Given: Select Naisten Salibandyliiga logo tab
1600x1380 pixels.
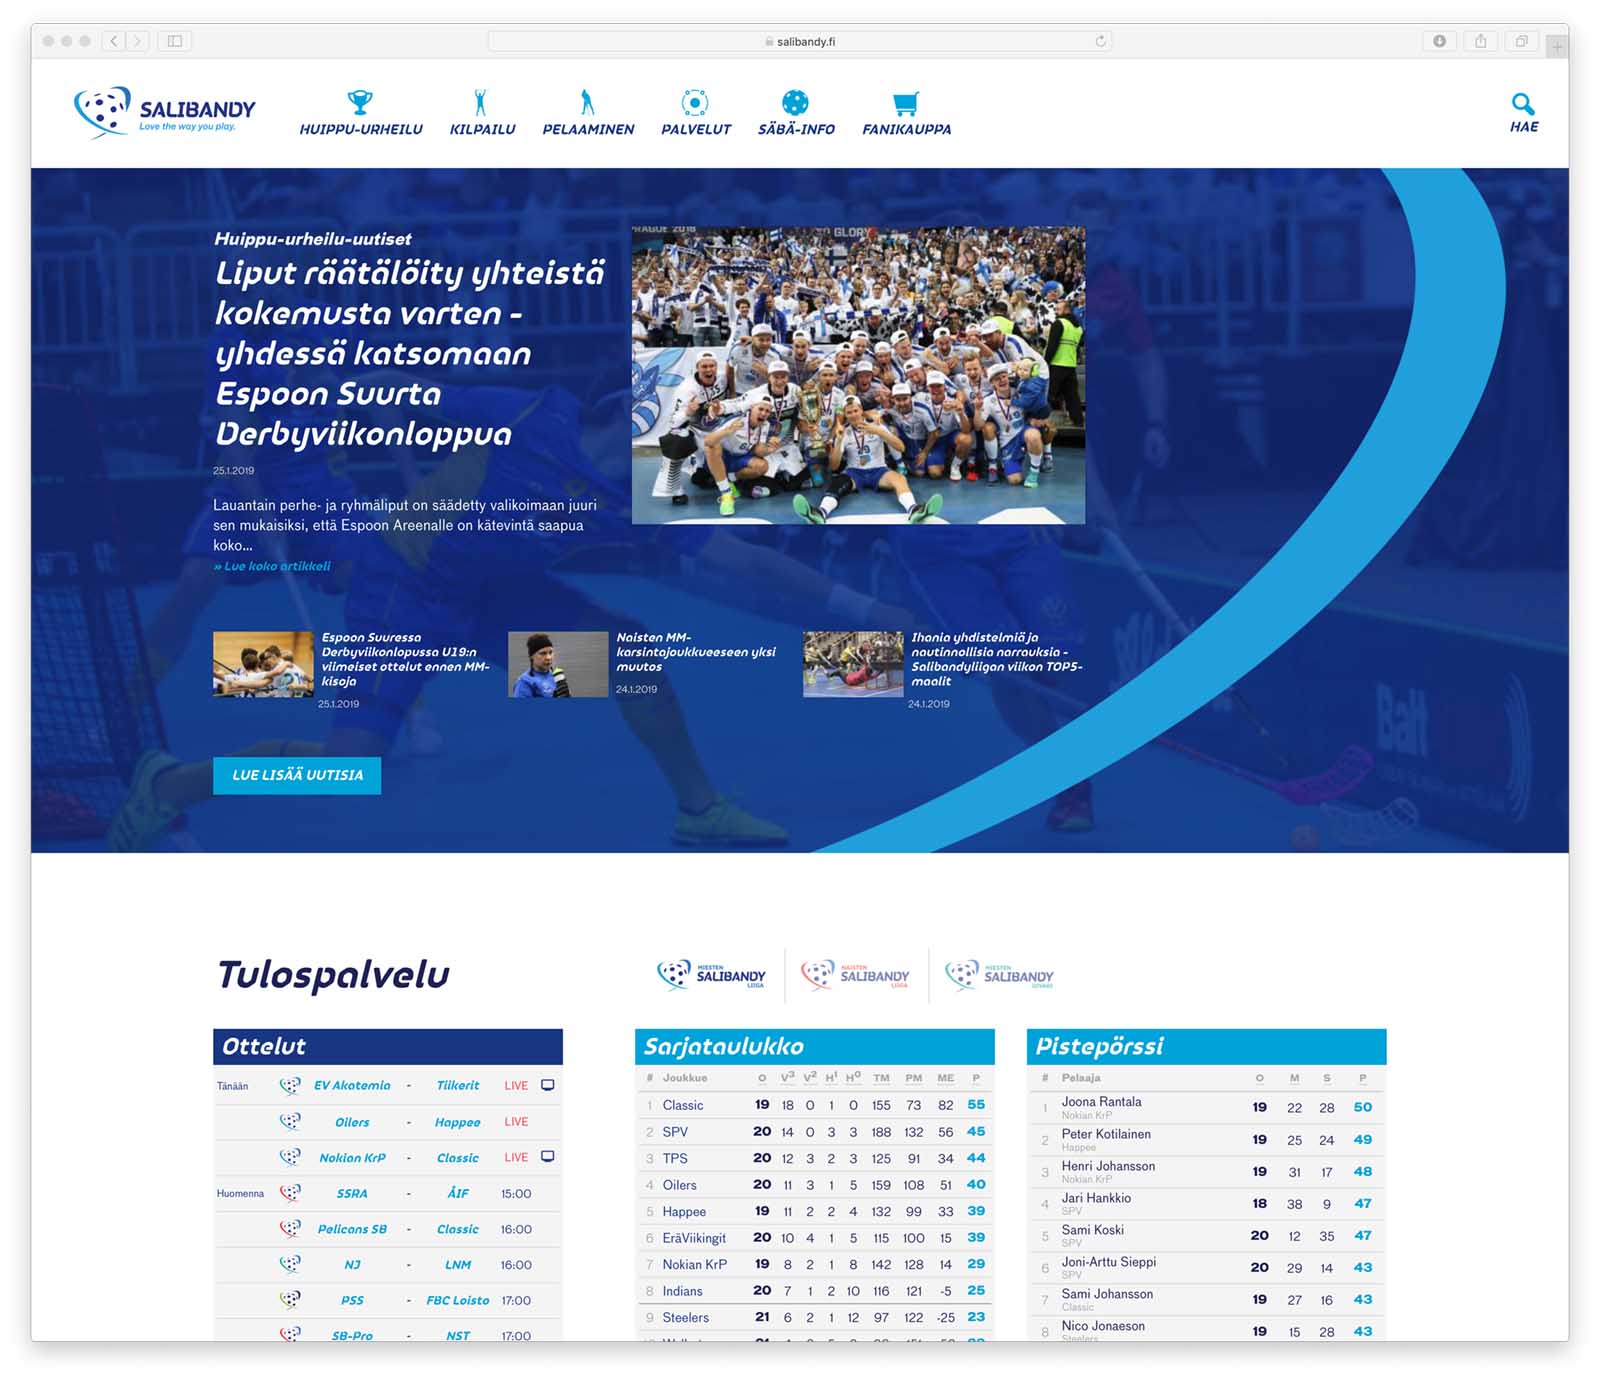Looking at the screenshot, I should tap(856, 975).
